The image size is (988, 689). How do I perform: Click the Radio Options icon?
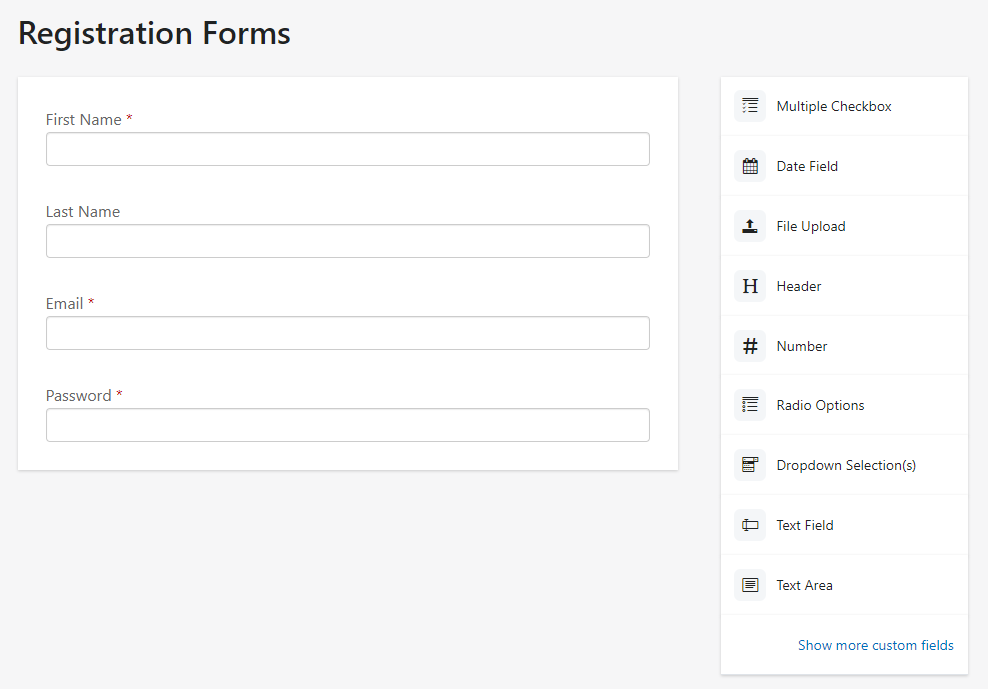coord(750,405)
